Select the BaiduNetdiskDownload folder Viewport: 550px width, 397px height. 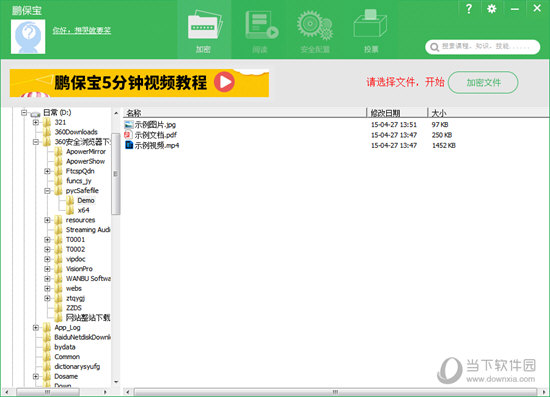pyautogui.click(x=82, y=337)
